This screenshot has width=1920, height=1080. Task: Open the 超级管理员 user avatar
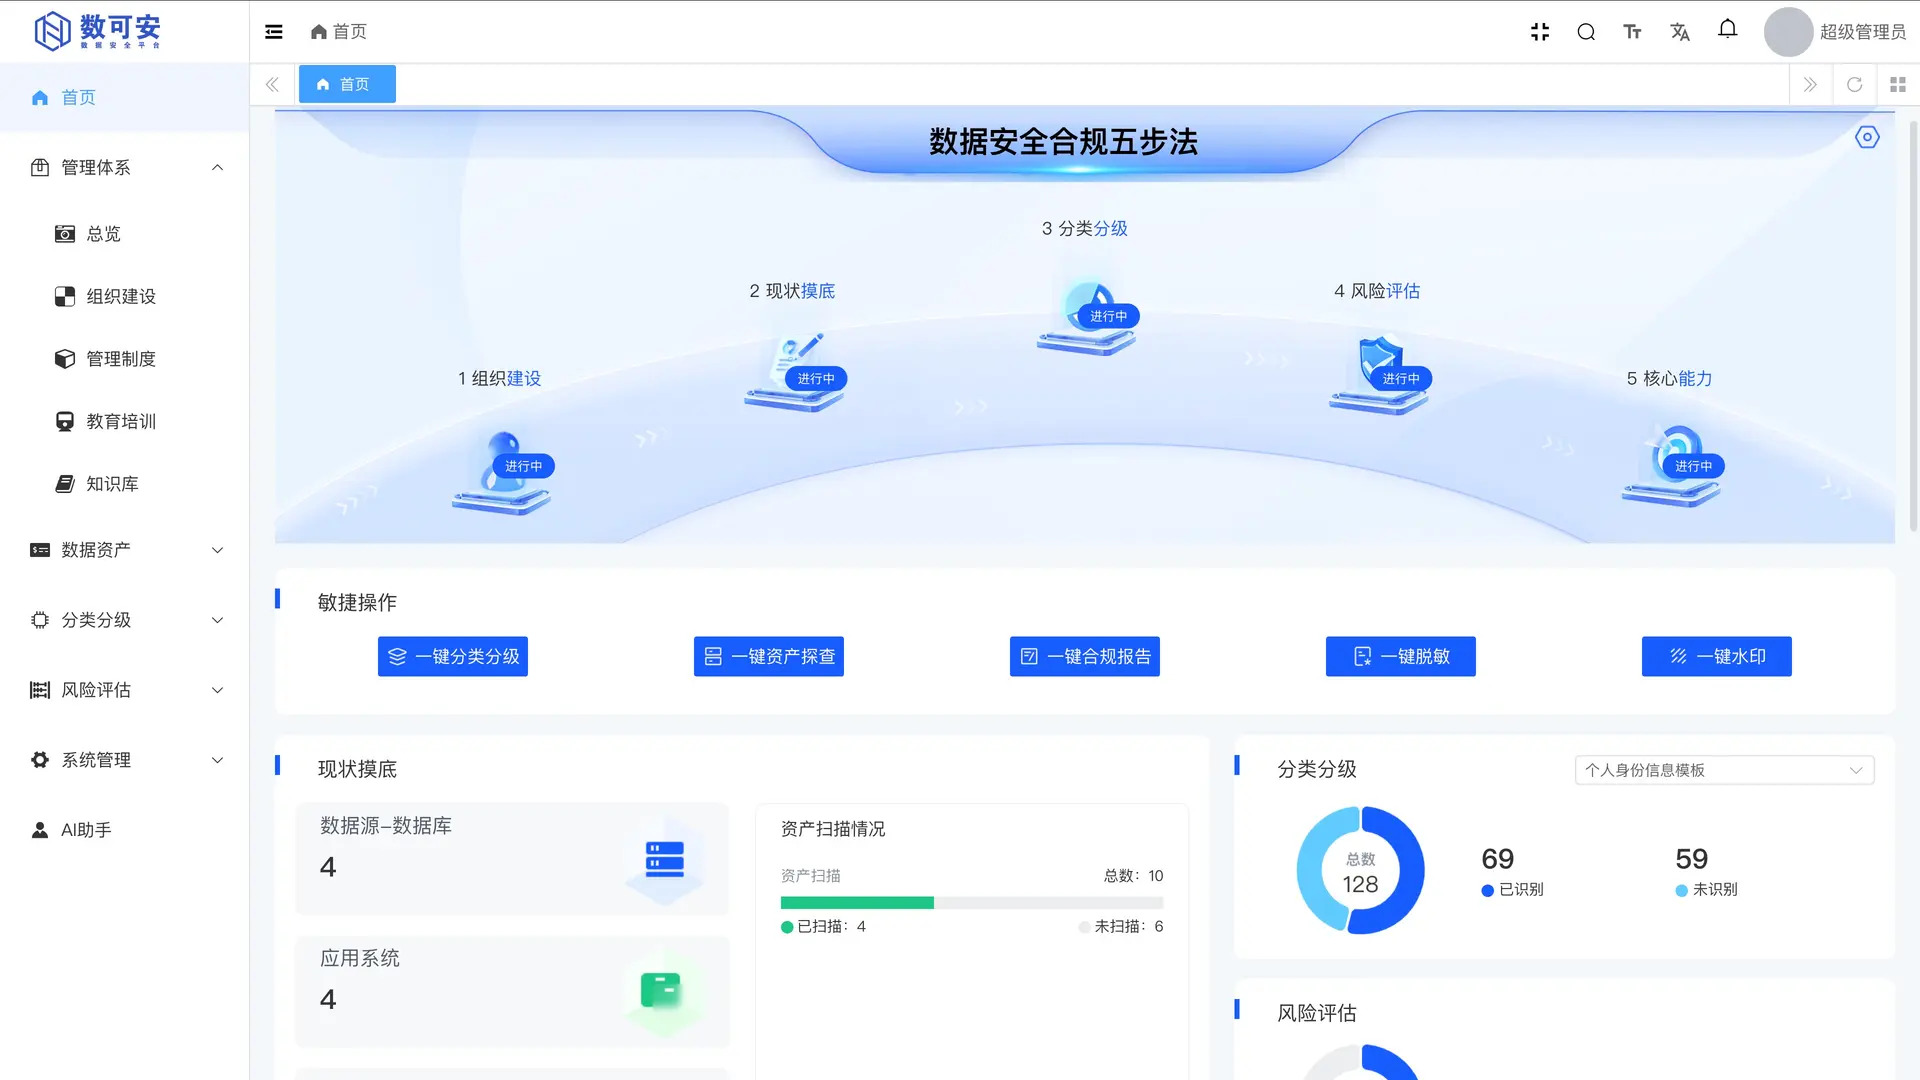pyautogui.click(x=1788, y=32)
